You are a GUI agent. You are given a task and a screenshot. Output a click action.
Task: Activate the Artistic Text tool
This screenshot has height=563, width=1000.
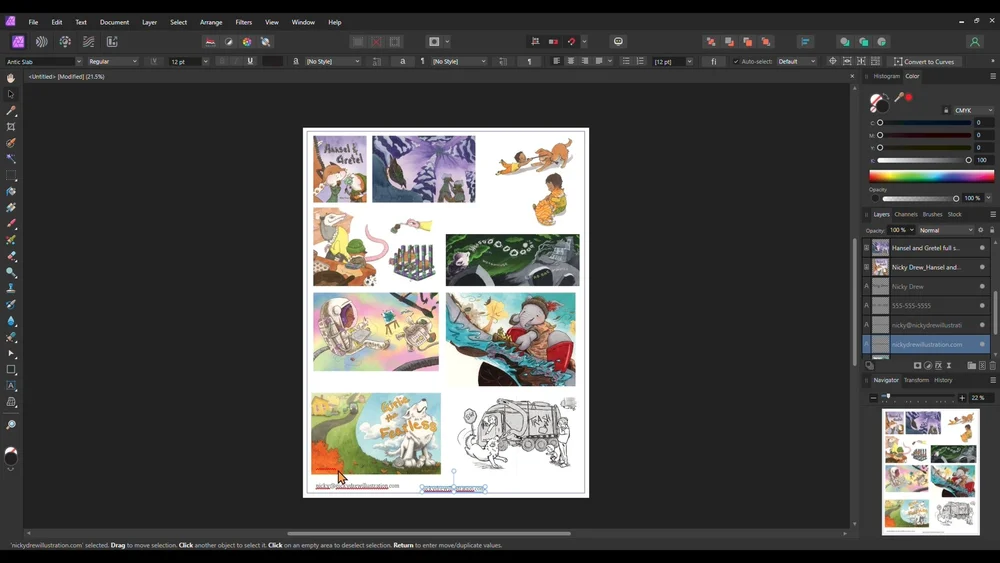tap(11, 385)
